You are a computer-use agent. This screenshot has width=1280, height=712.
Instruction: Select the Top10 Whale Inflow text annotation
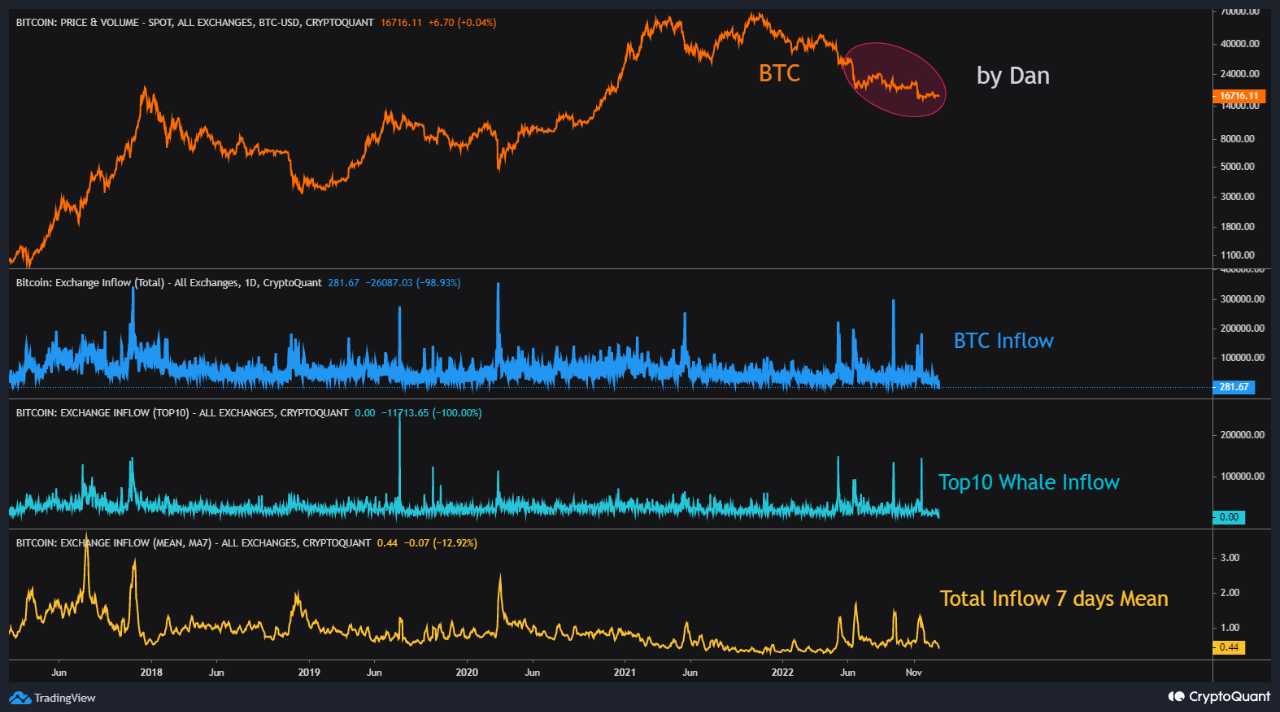(x=1028, y=482)
